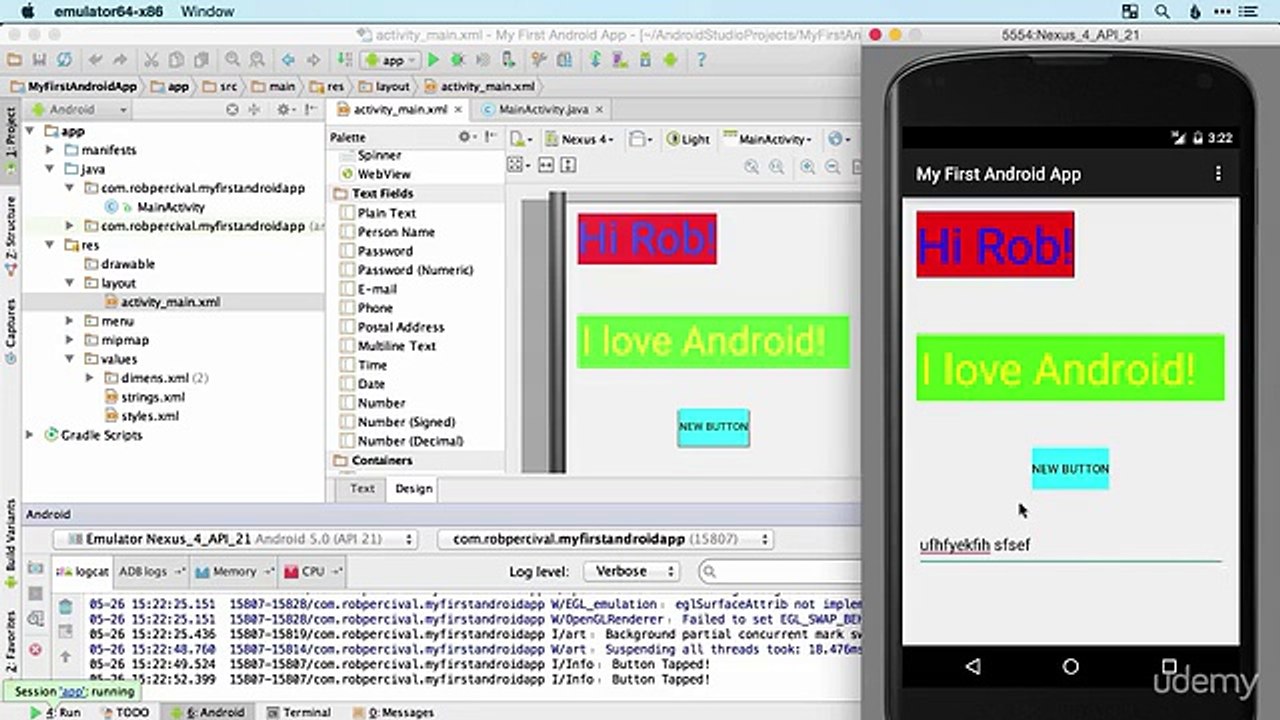
Task: Clear logcat with the trash icon
Action: point(65,606)
